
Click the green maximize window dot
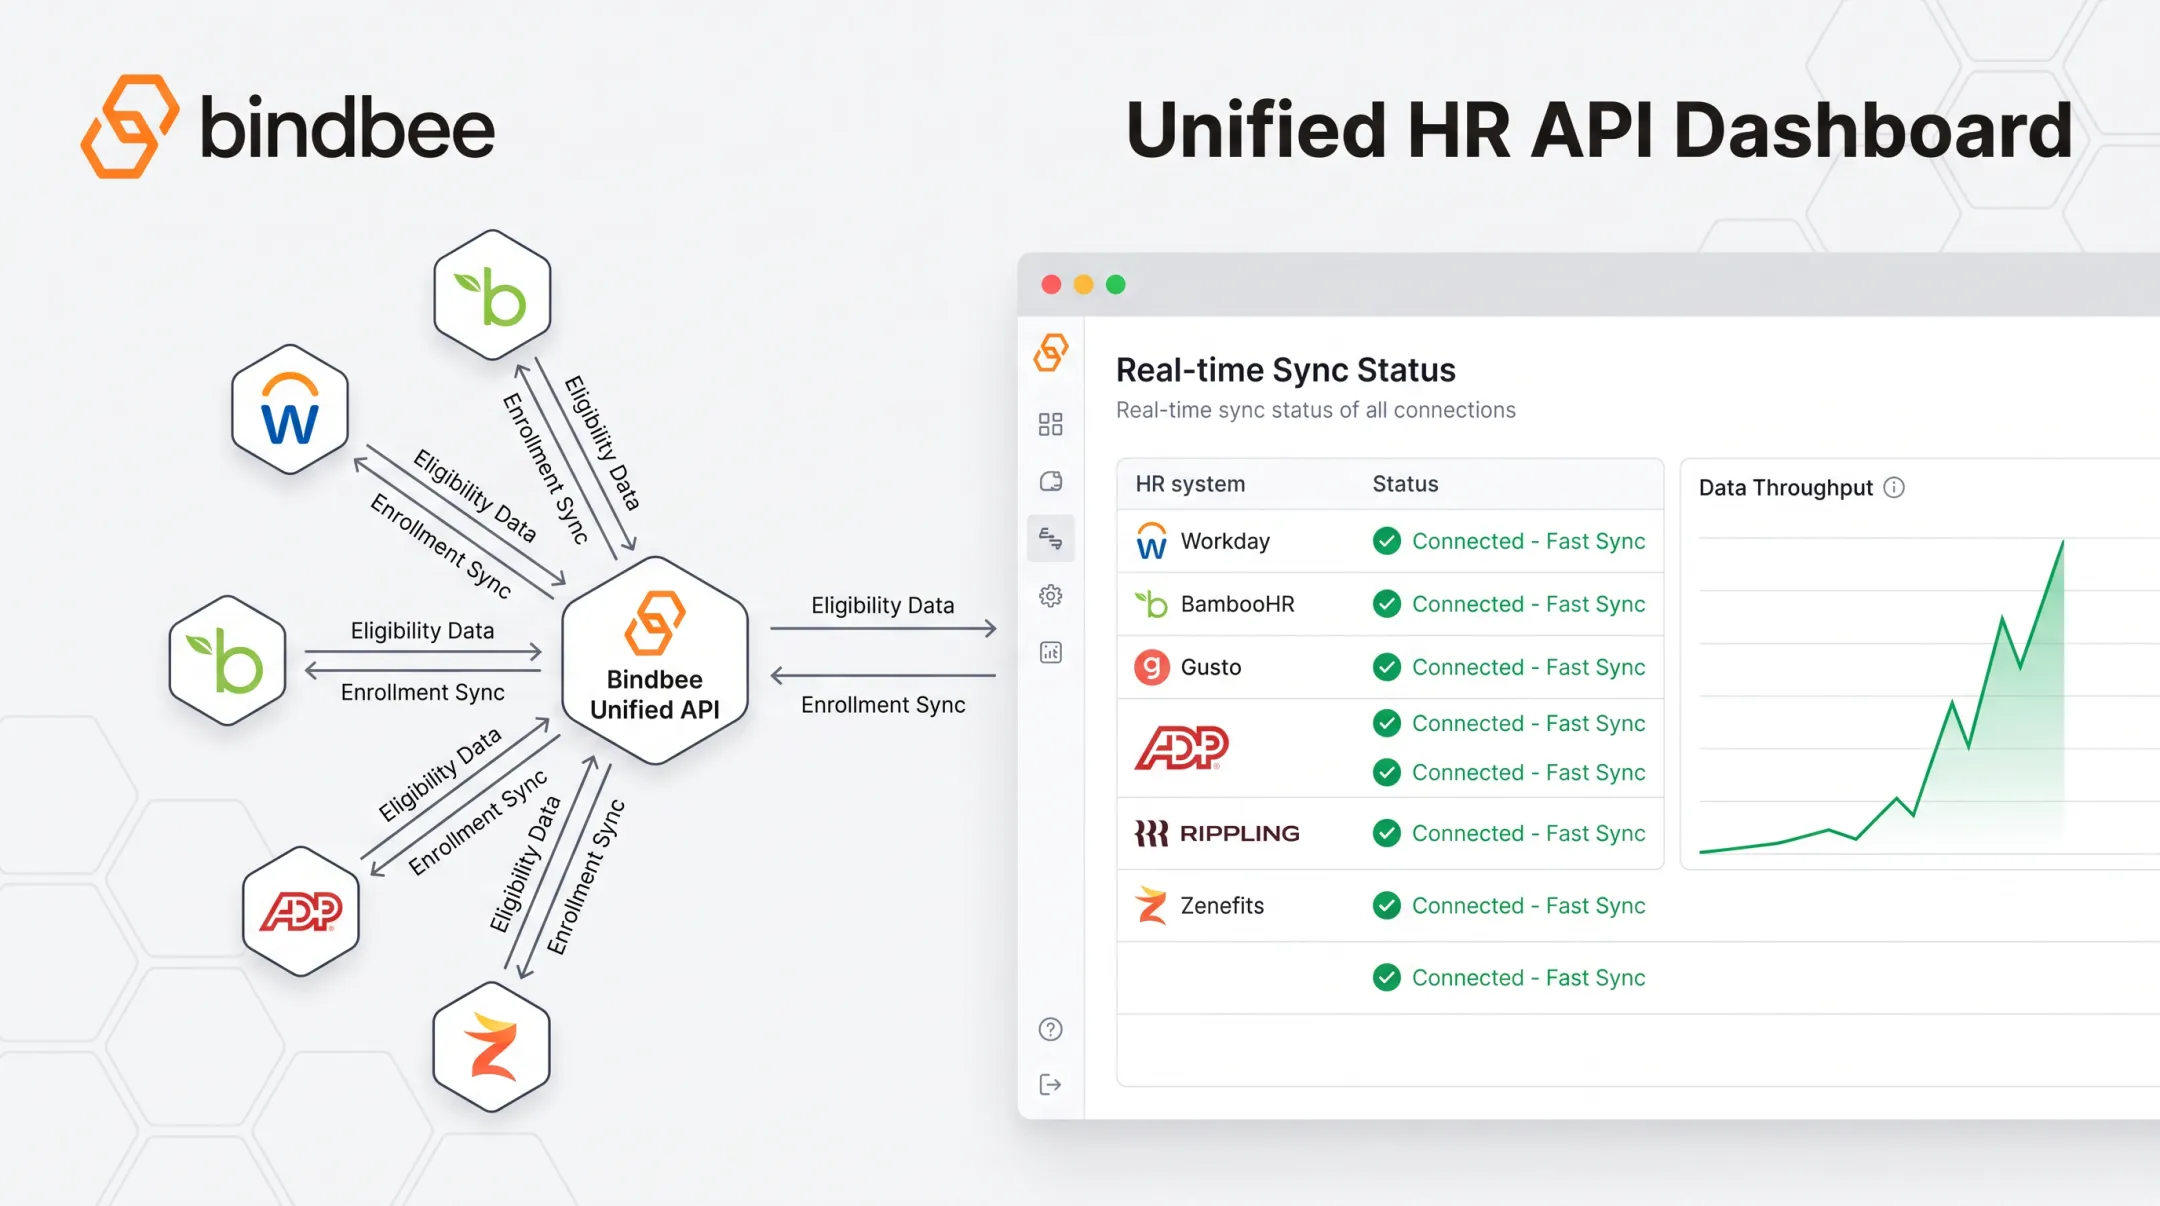[1116, 284]
